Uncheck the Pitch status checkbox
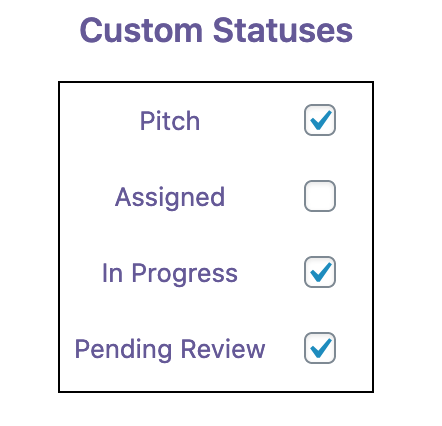Screen dimensions: 442x426 320,120
